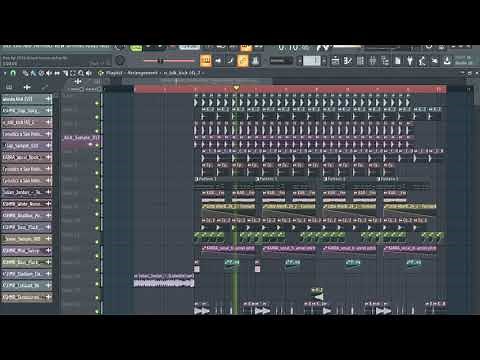The image size is (480, 360).
Task: Select n_blk_kick (X)_2 in the picker list
Action: [27, 122]
